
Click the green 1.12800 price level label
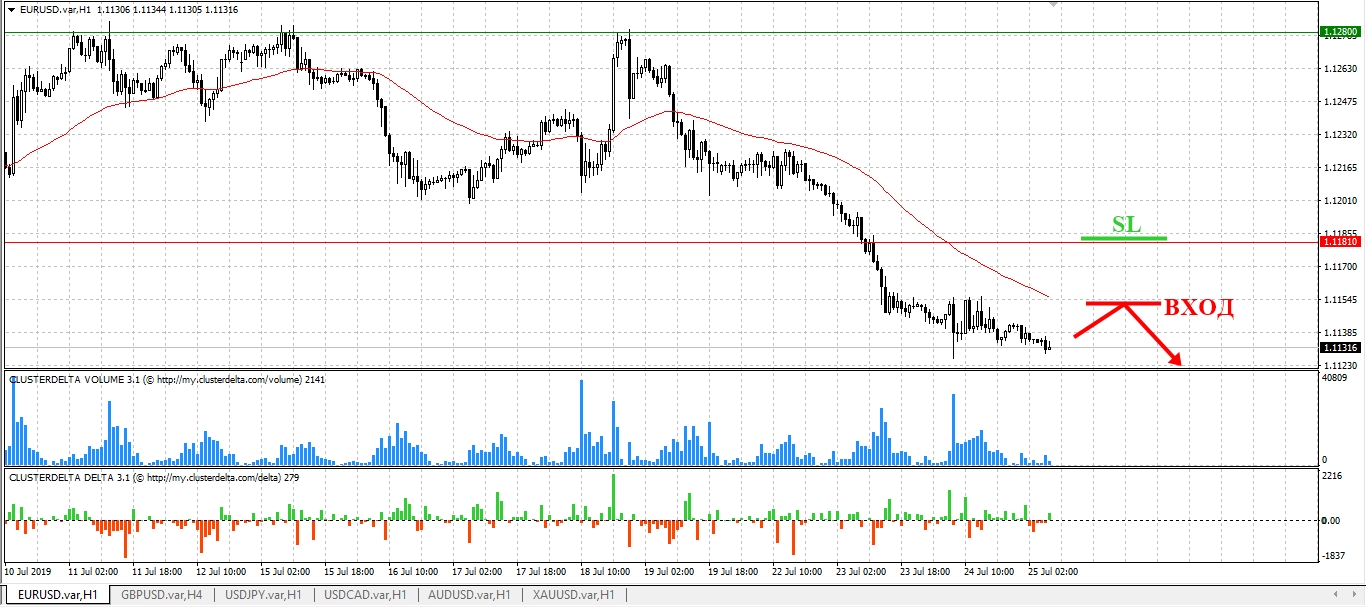click(x=1340, y=33)
